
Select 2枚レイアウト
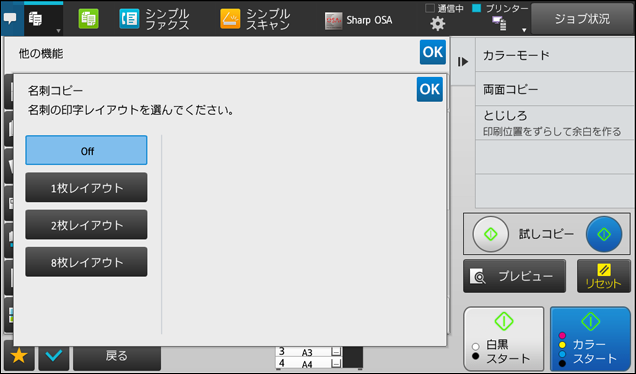(x=86, y=225)
